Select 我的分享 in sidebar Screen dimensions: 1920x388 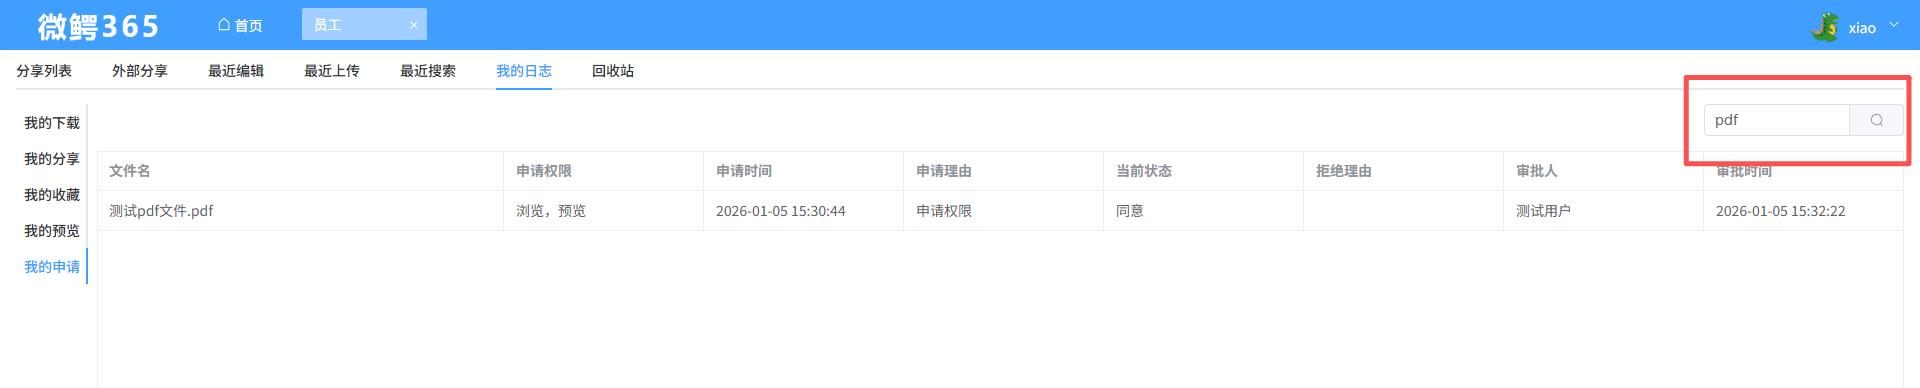(x=52, y=159)
